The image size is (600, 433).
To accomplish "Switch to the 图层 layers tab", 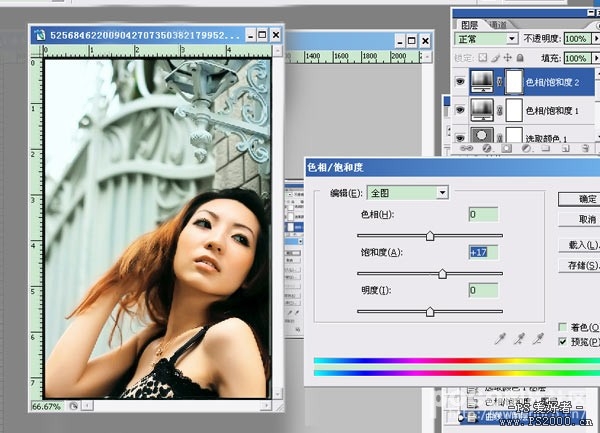I will coord(470,25).
